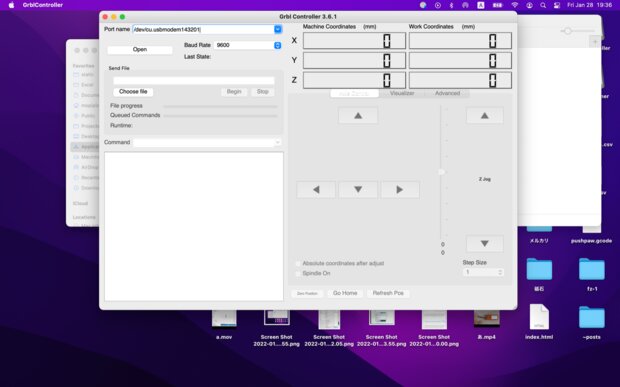Enable Spindle On checkbox
620x387 pixels.
(x=298, y=274)
